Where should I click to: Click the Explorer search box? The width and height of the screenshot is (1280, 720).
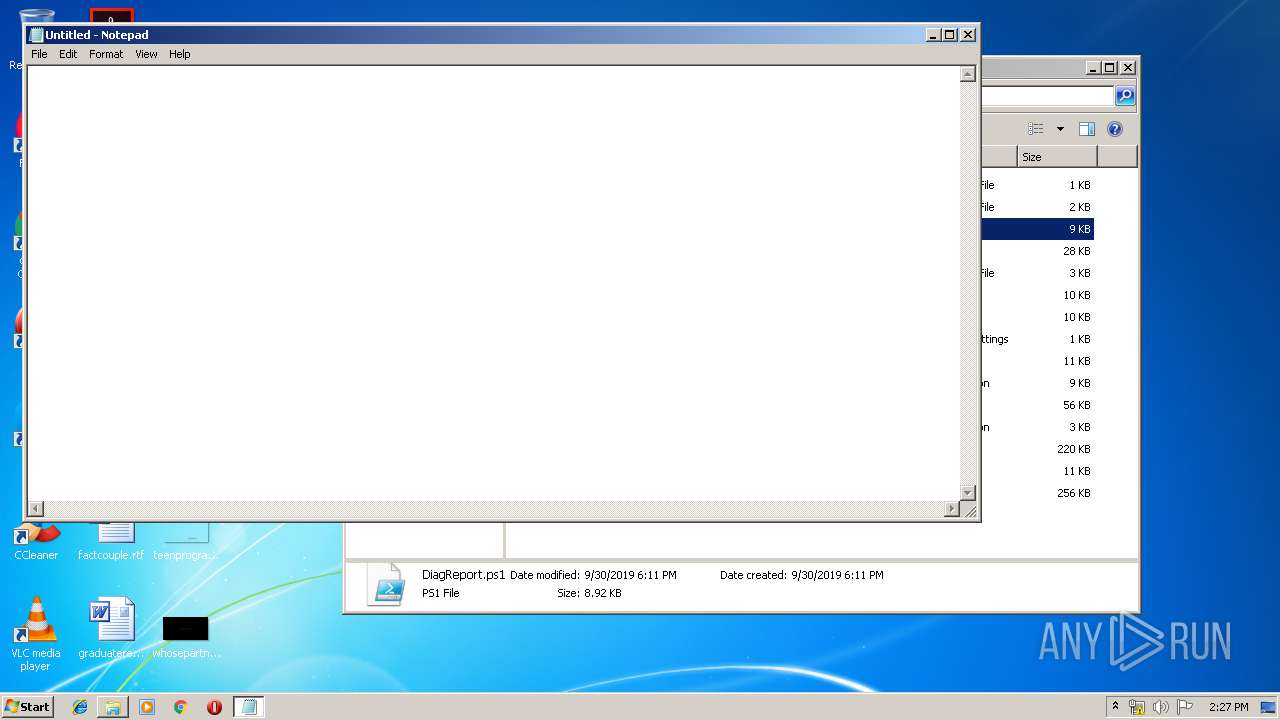click(x=1047, y=96)
